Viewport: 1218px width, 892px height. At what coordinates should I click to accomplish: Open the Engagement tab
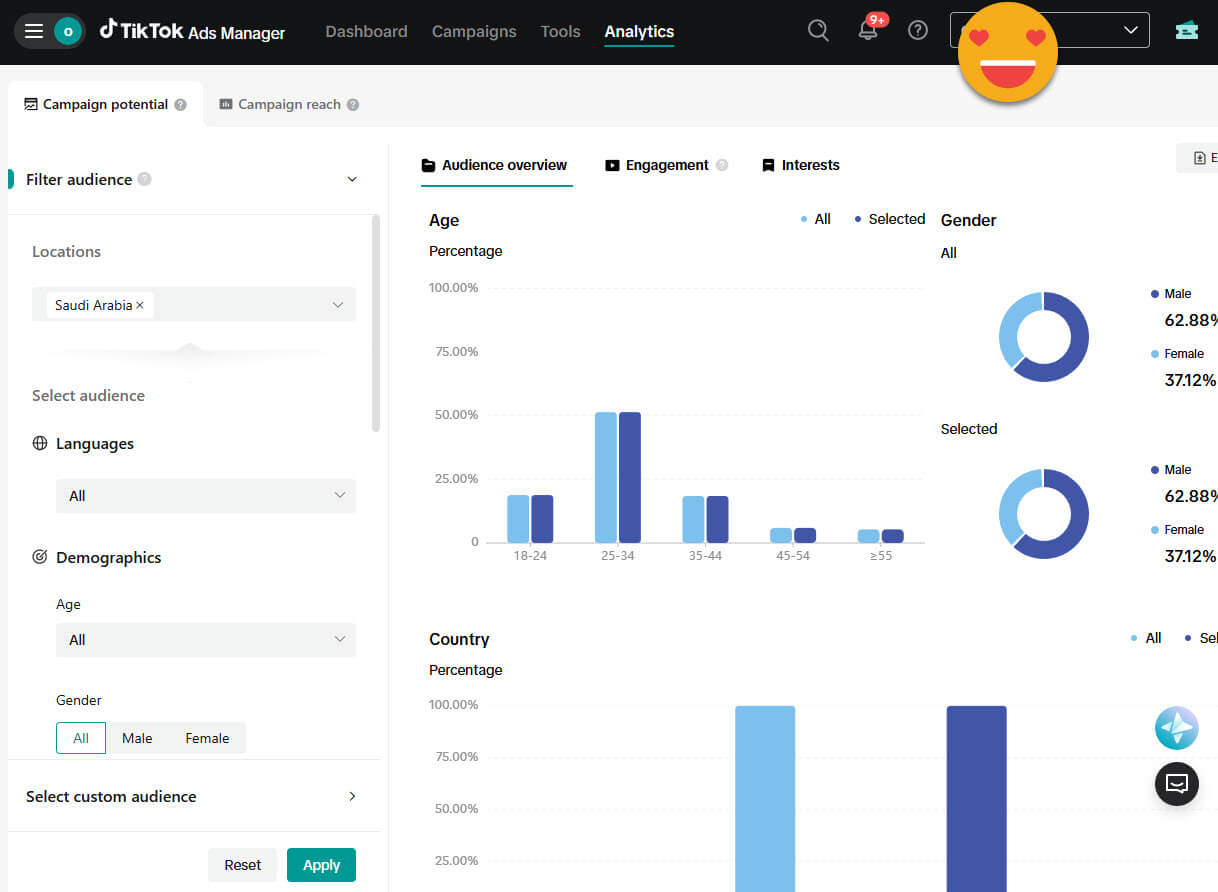click(x=666, y=165)
